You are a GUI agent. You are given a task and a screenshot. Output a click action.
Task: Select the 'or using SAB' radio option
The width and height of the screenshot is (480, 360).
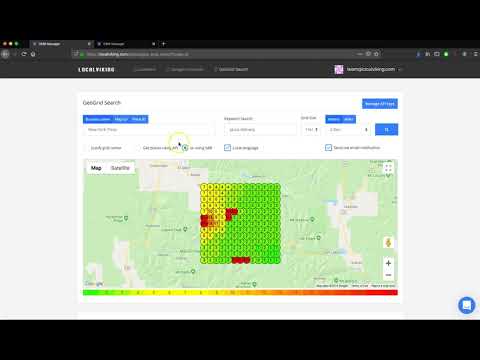[185, 148]
